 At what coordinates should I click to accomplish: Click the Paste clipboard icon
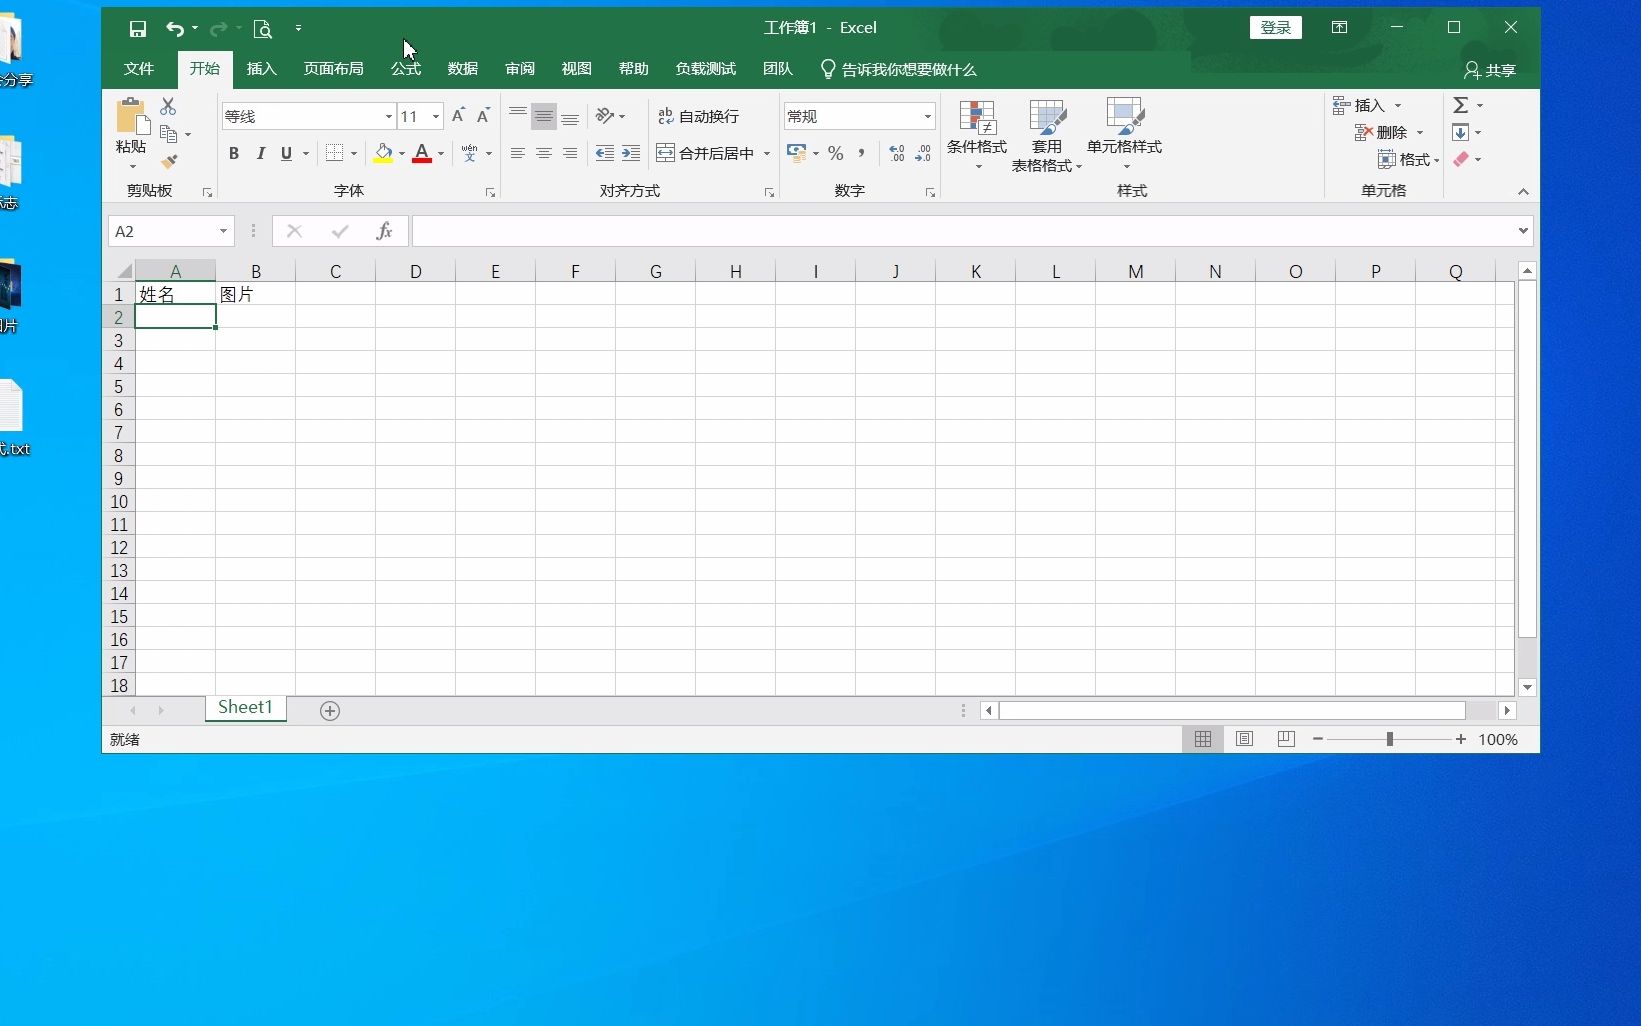point(132,116)
